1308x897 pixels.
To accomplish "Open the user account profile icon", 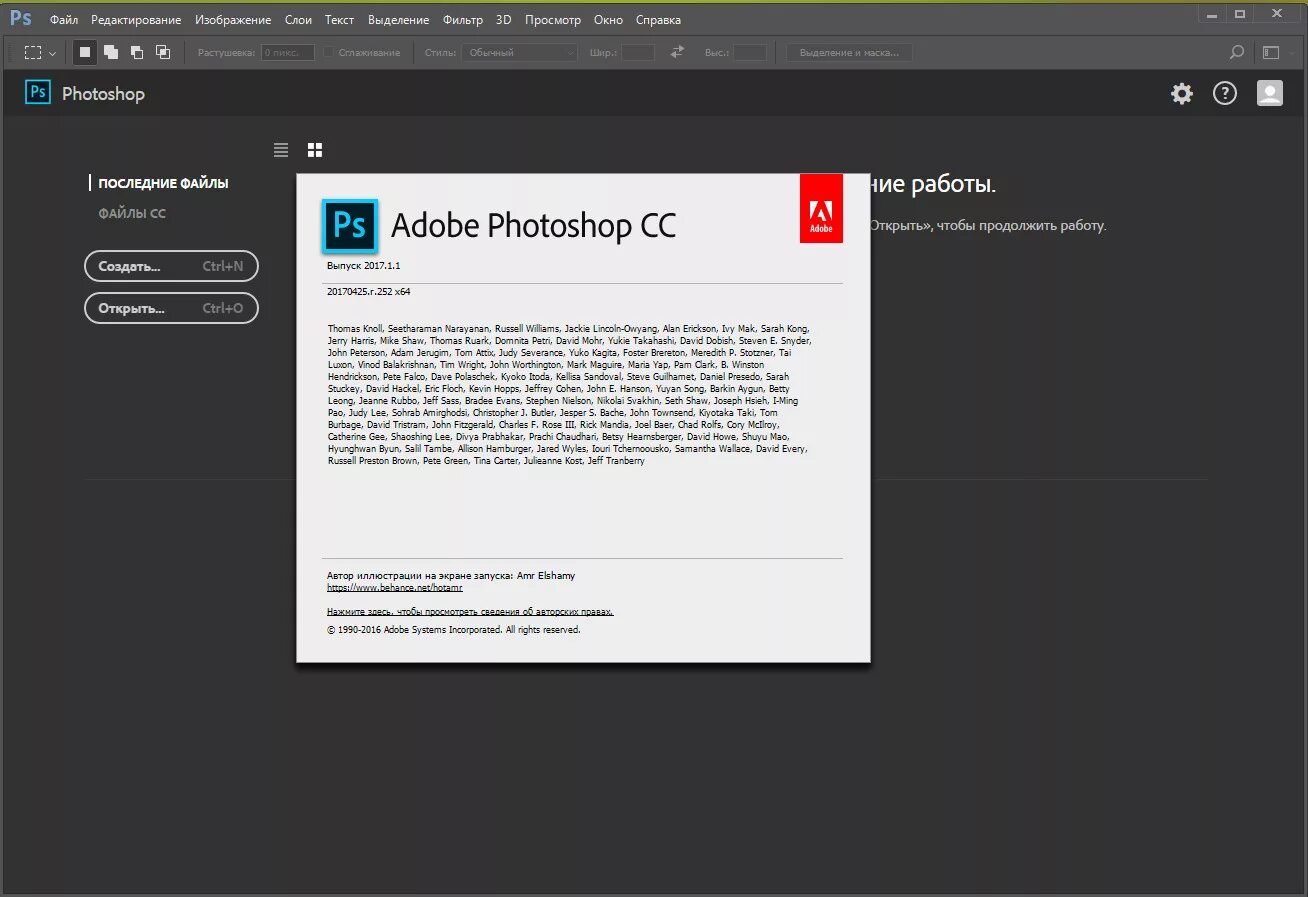I will 1269,94.
